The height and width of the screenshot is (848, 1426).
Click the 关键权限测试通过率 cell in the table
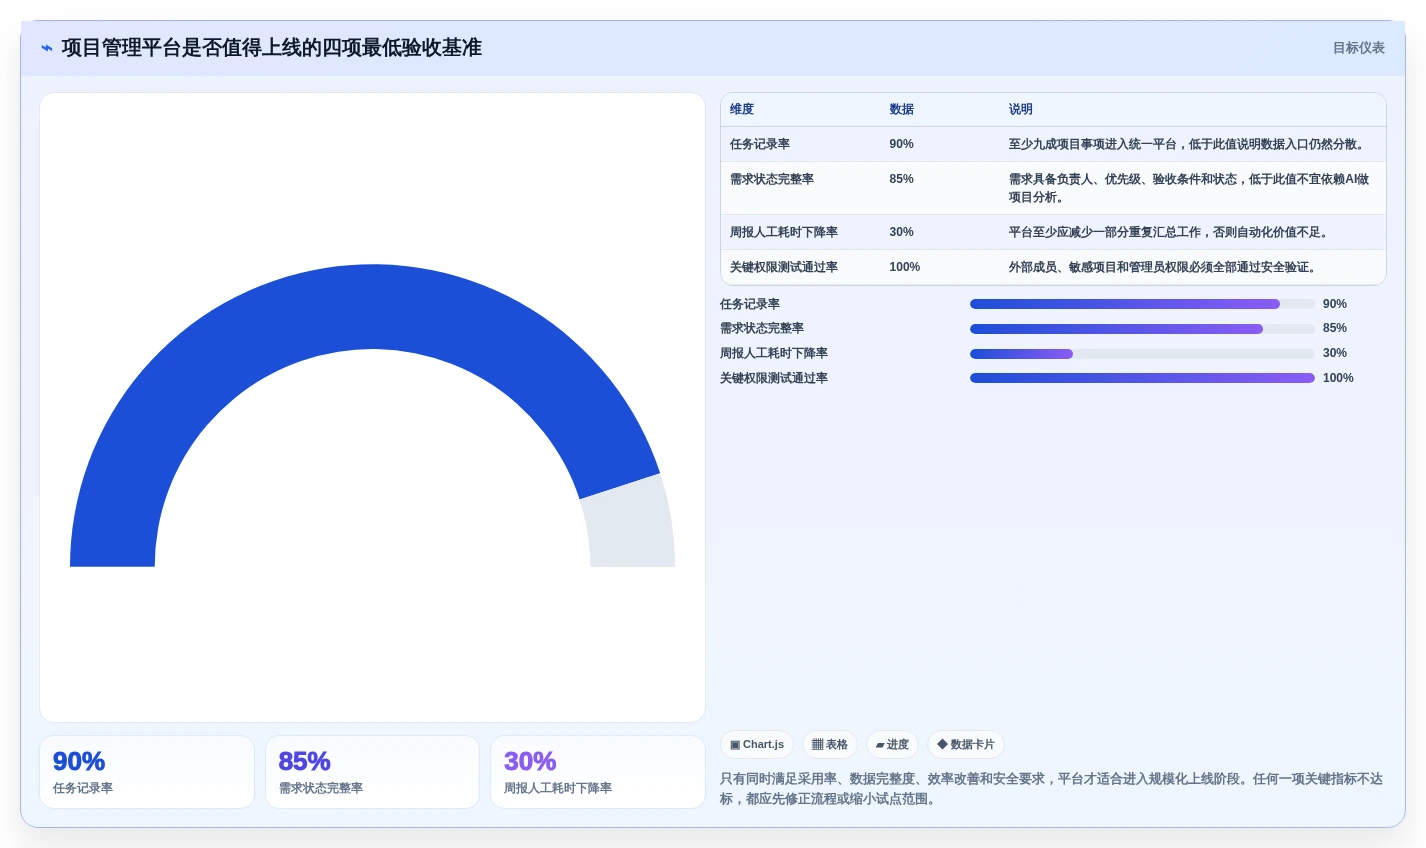pos(784,267)
